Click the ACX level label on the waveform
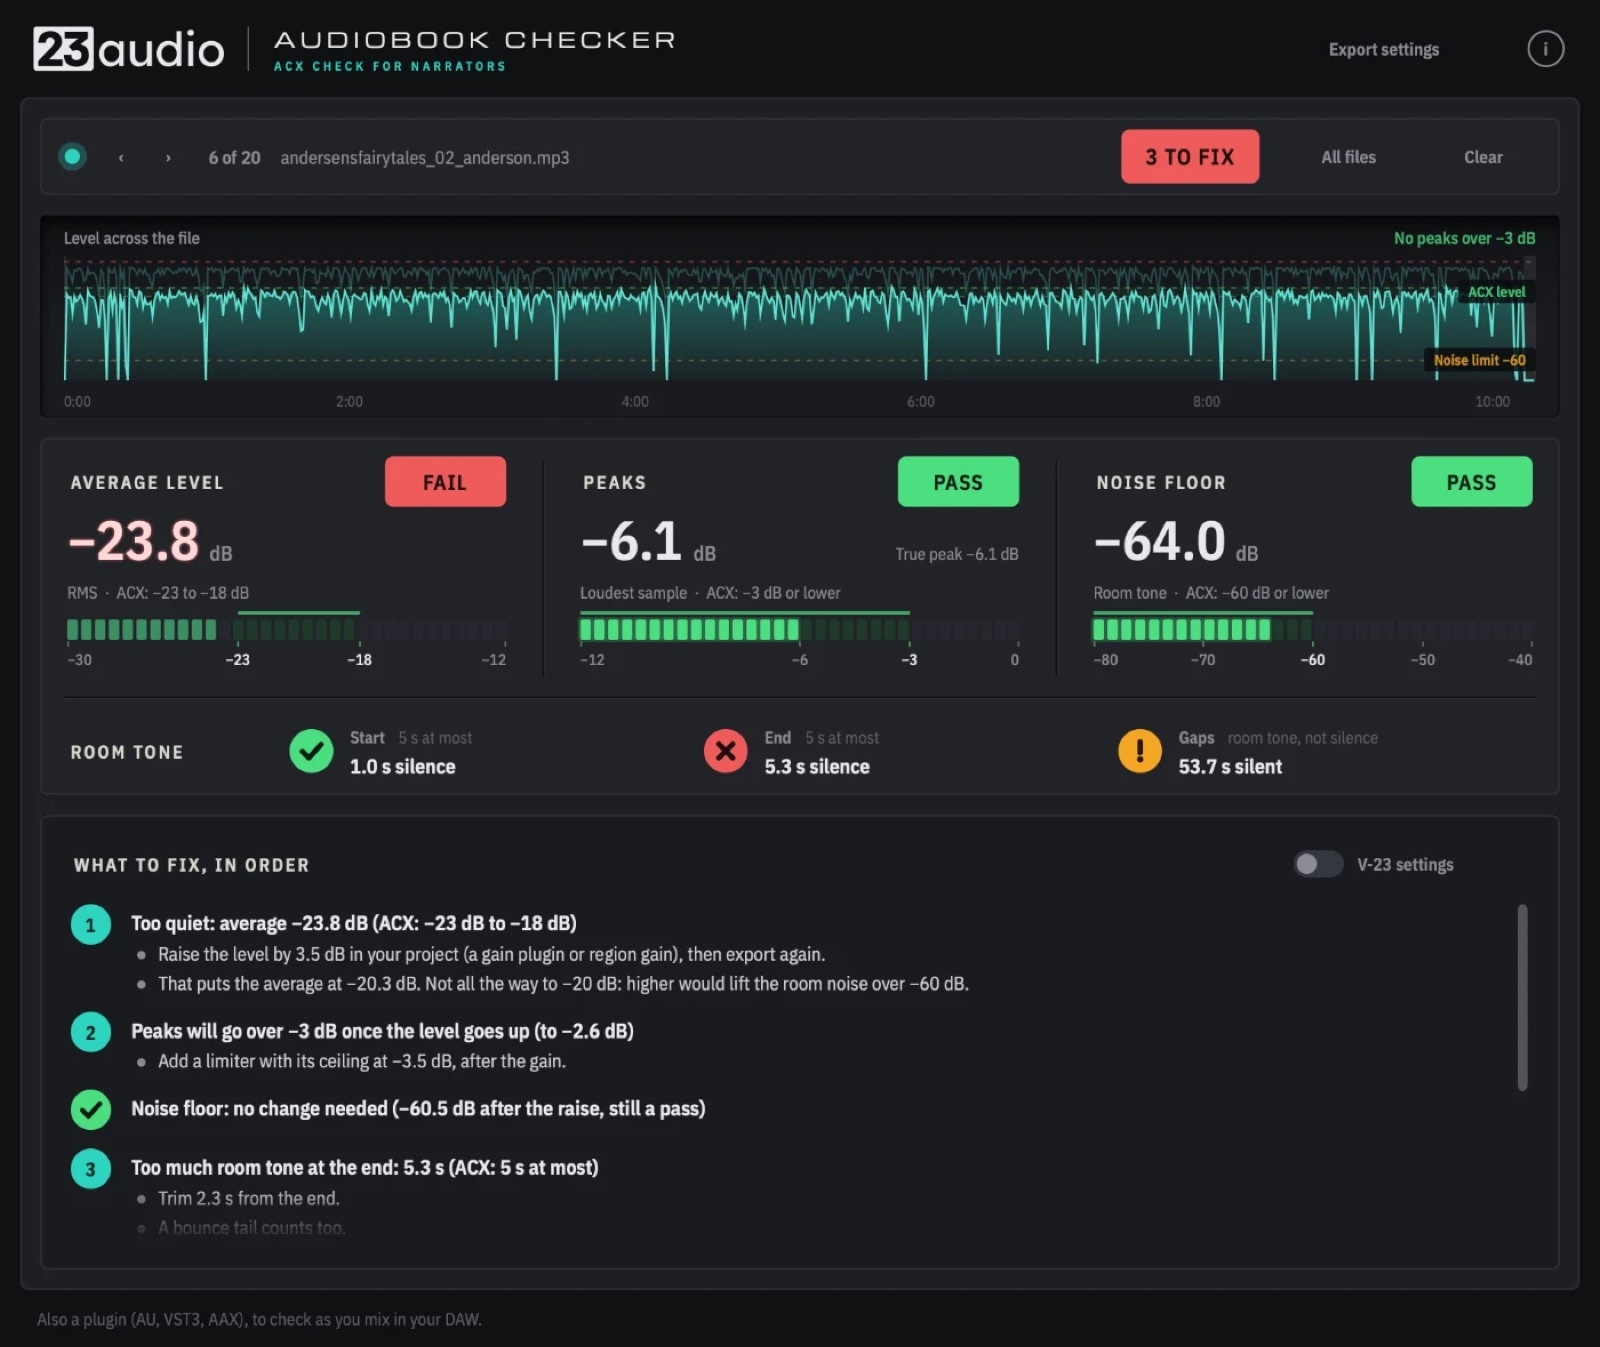Viewport: 1600px width, 1347px height. [x=1496, y=292]
